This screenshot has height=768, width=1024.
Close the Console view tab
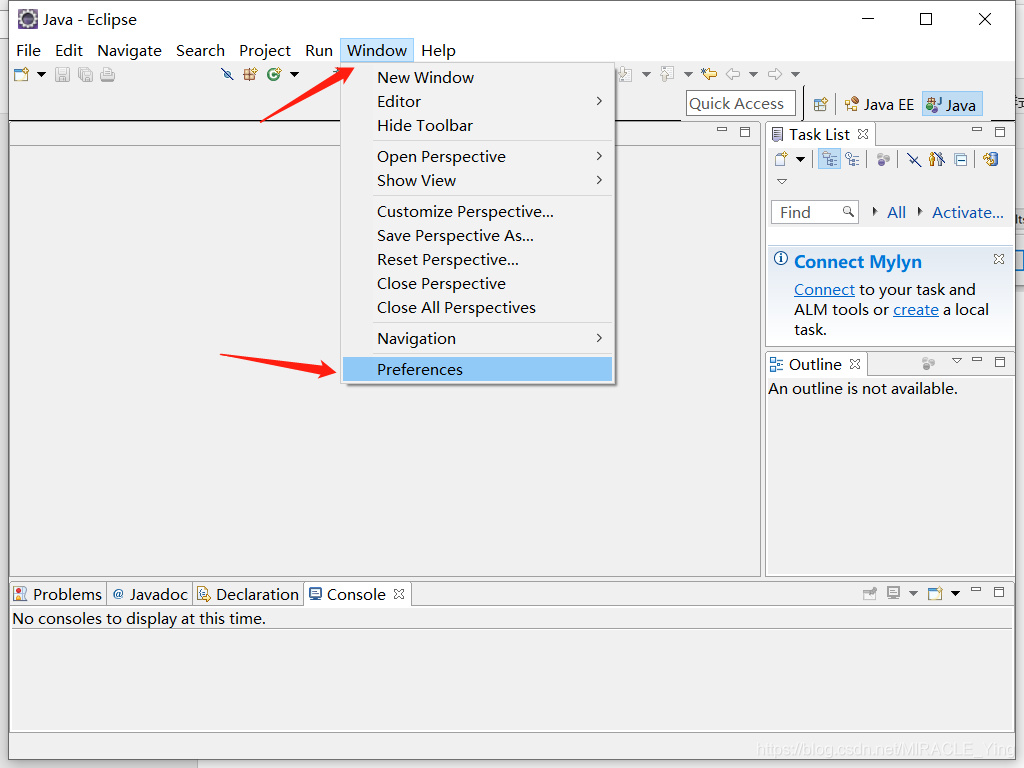click(x=399, y=594)
